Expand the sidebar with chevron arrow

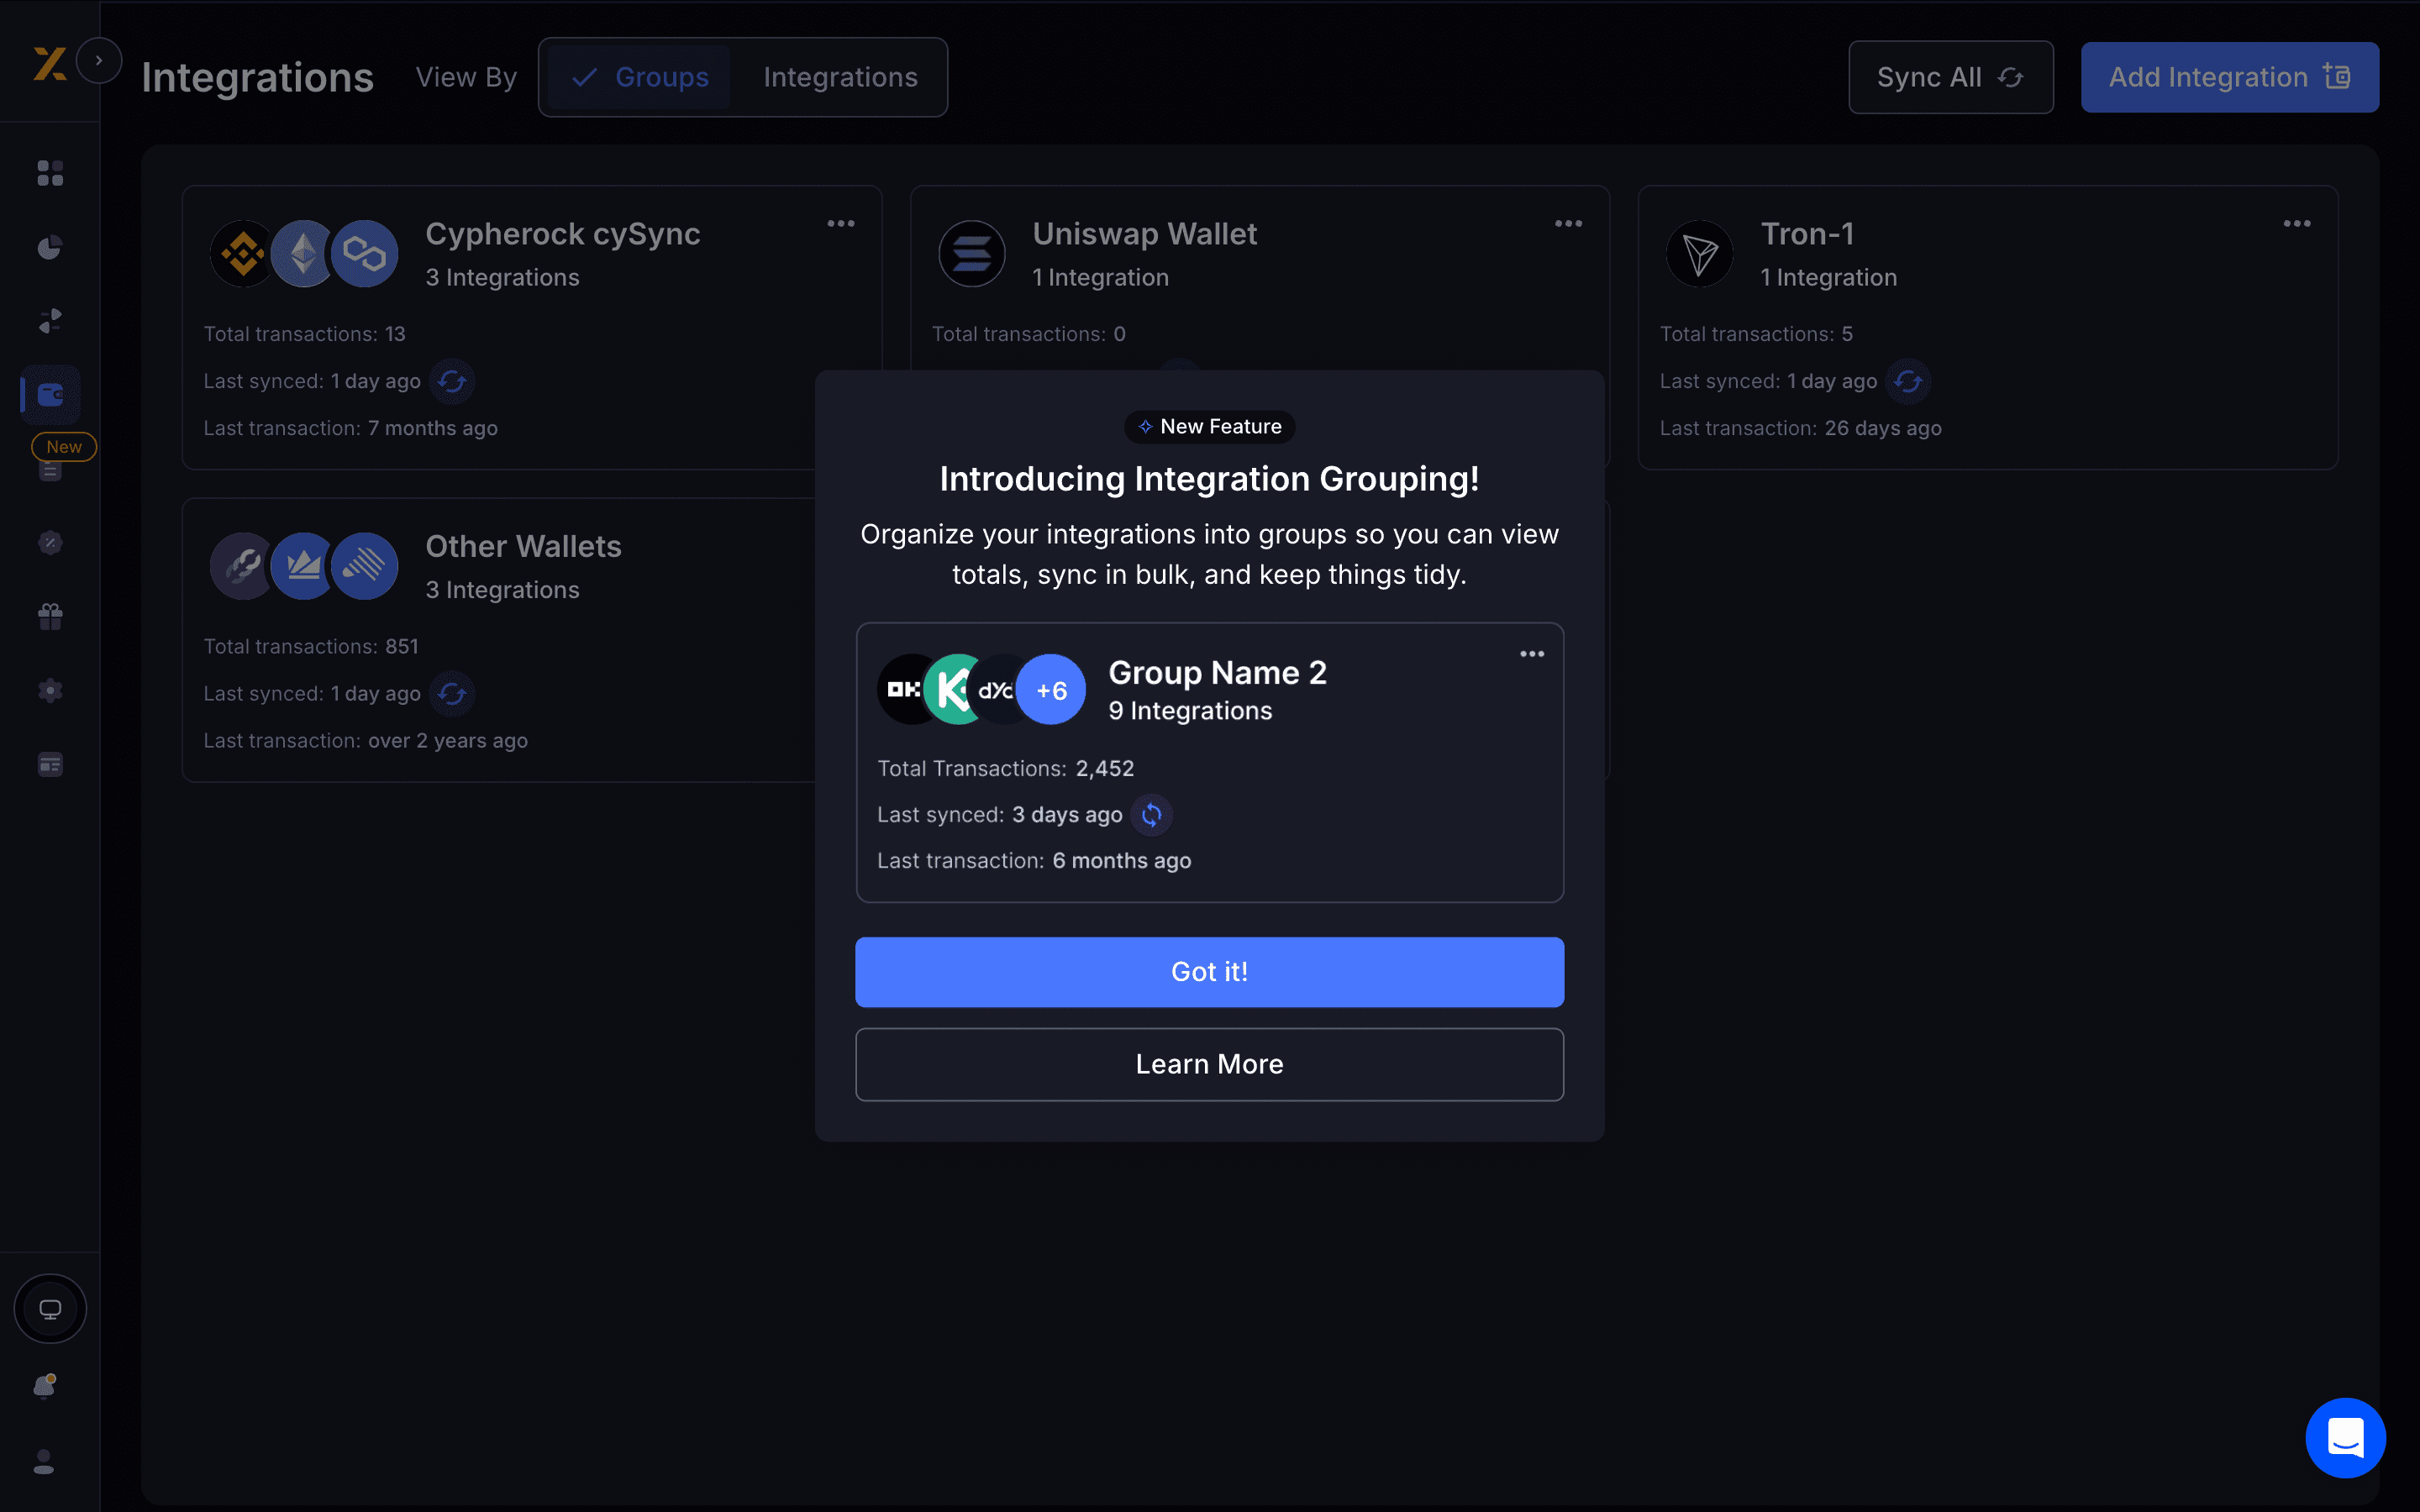coord(99,61)
